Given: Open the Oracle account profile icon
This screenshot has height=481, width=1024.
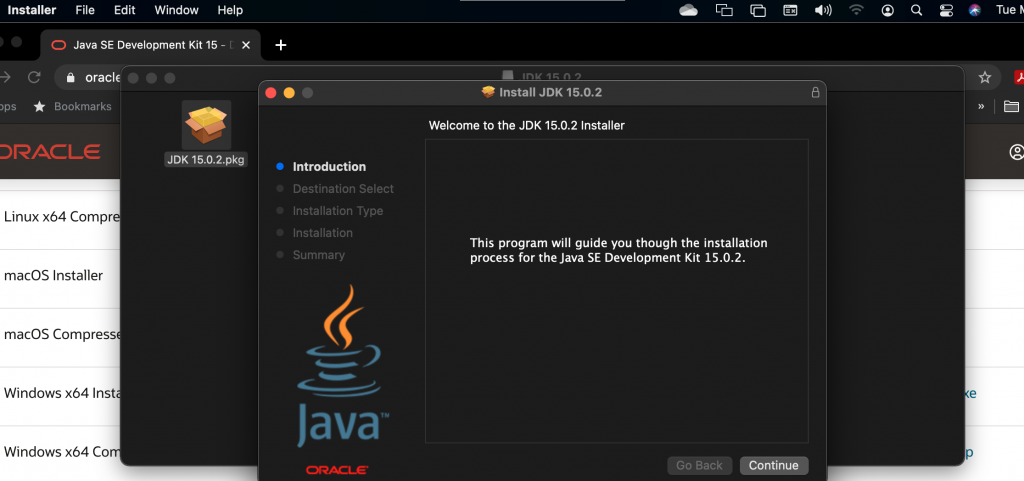Looking at the screenshot, I should click(1017, 152).
